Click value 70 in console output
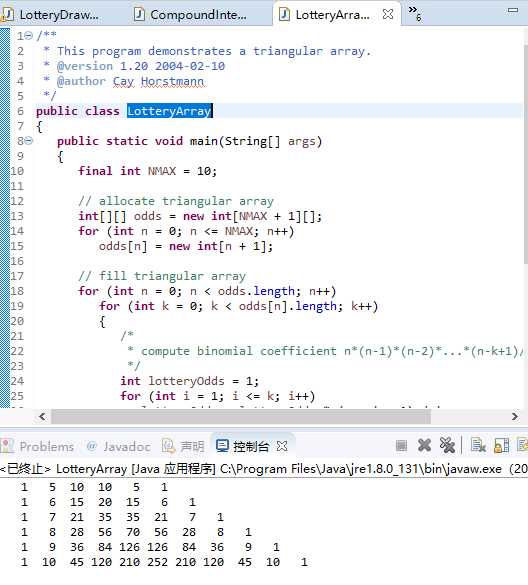528x585 pixels. 132,532
